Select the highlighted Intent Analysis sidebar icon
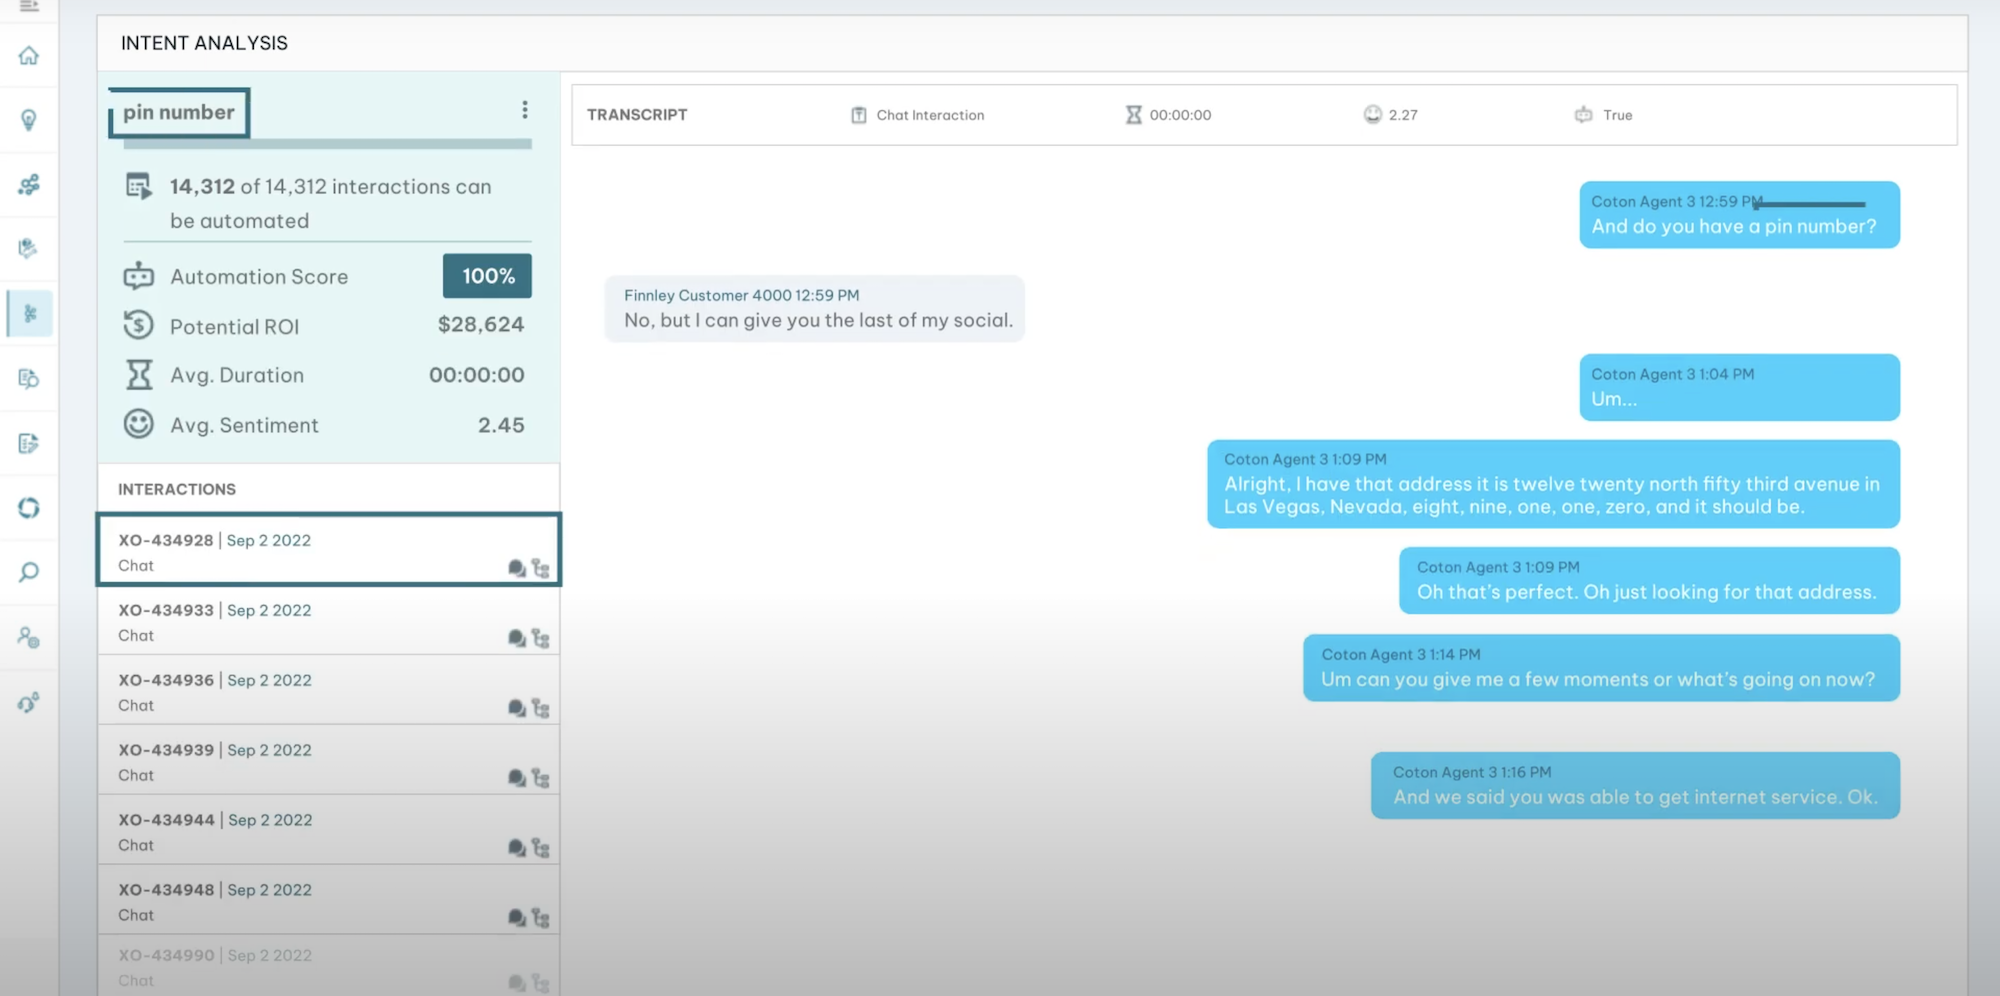 (30, 314)
